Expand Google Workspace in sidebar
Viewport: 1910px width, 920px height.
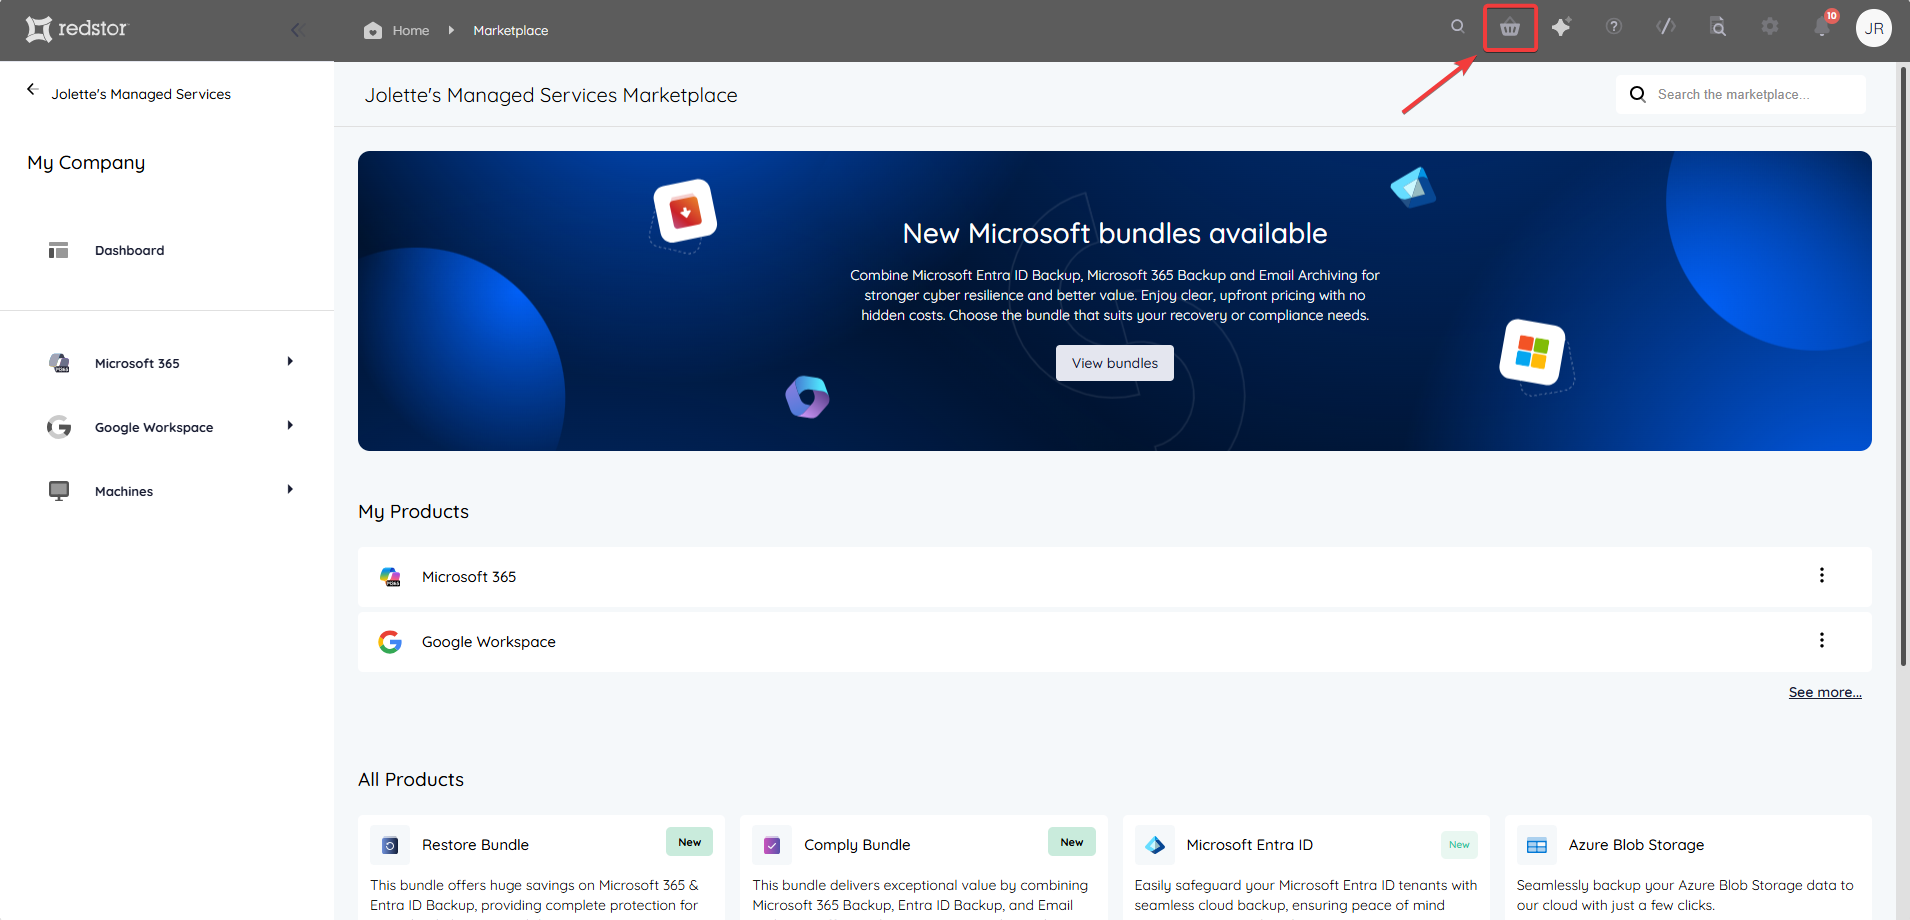pyautogui.click(x=290, y=426)
